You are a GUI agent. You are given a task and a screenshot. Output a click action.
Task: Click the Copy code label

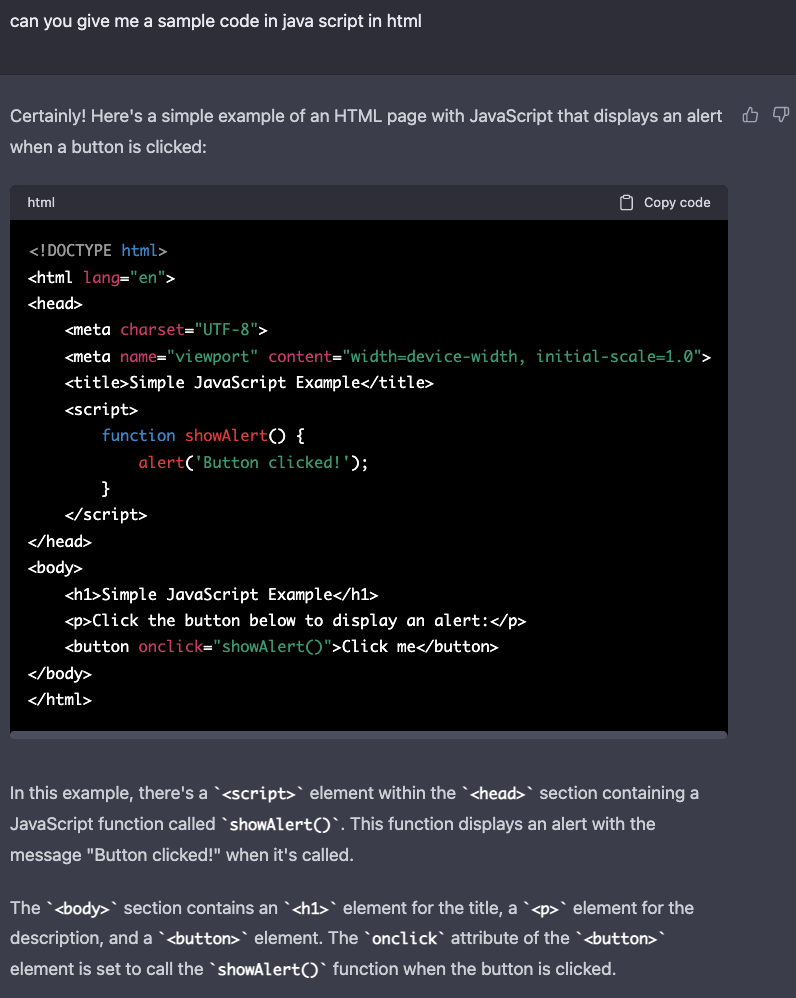[x=677, y=202]
